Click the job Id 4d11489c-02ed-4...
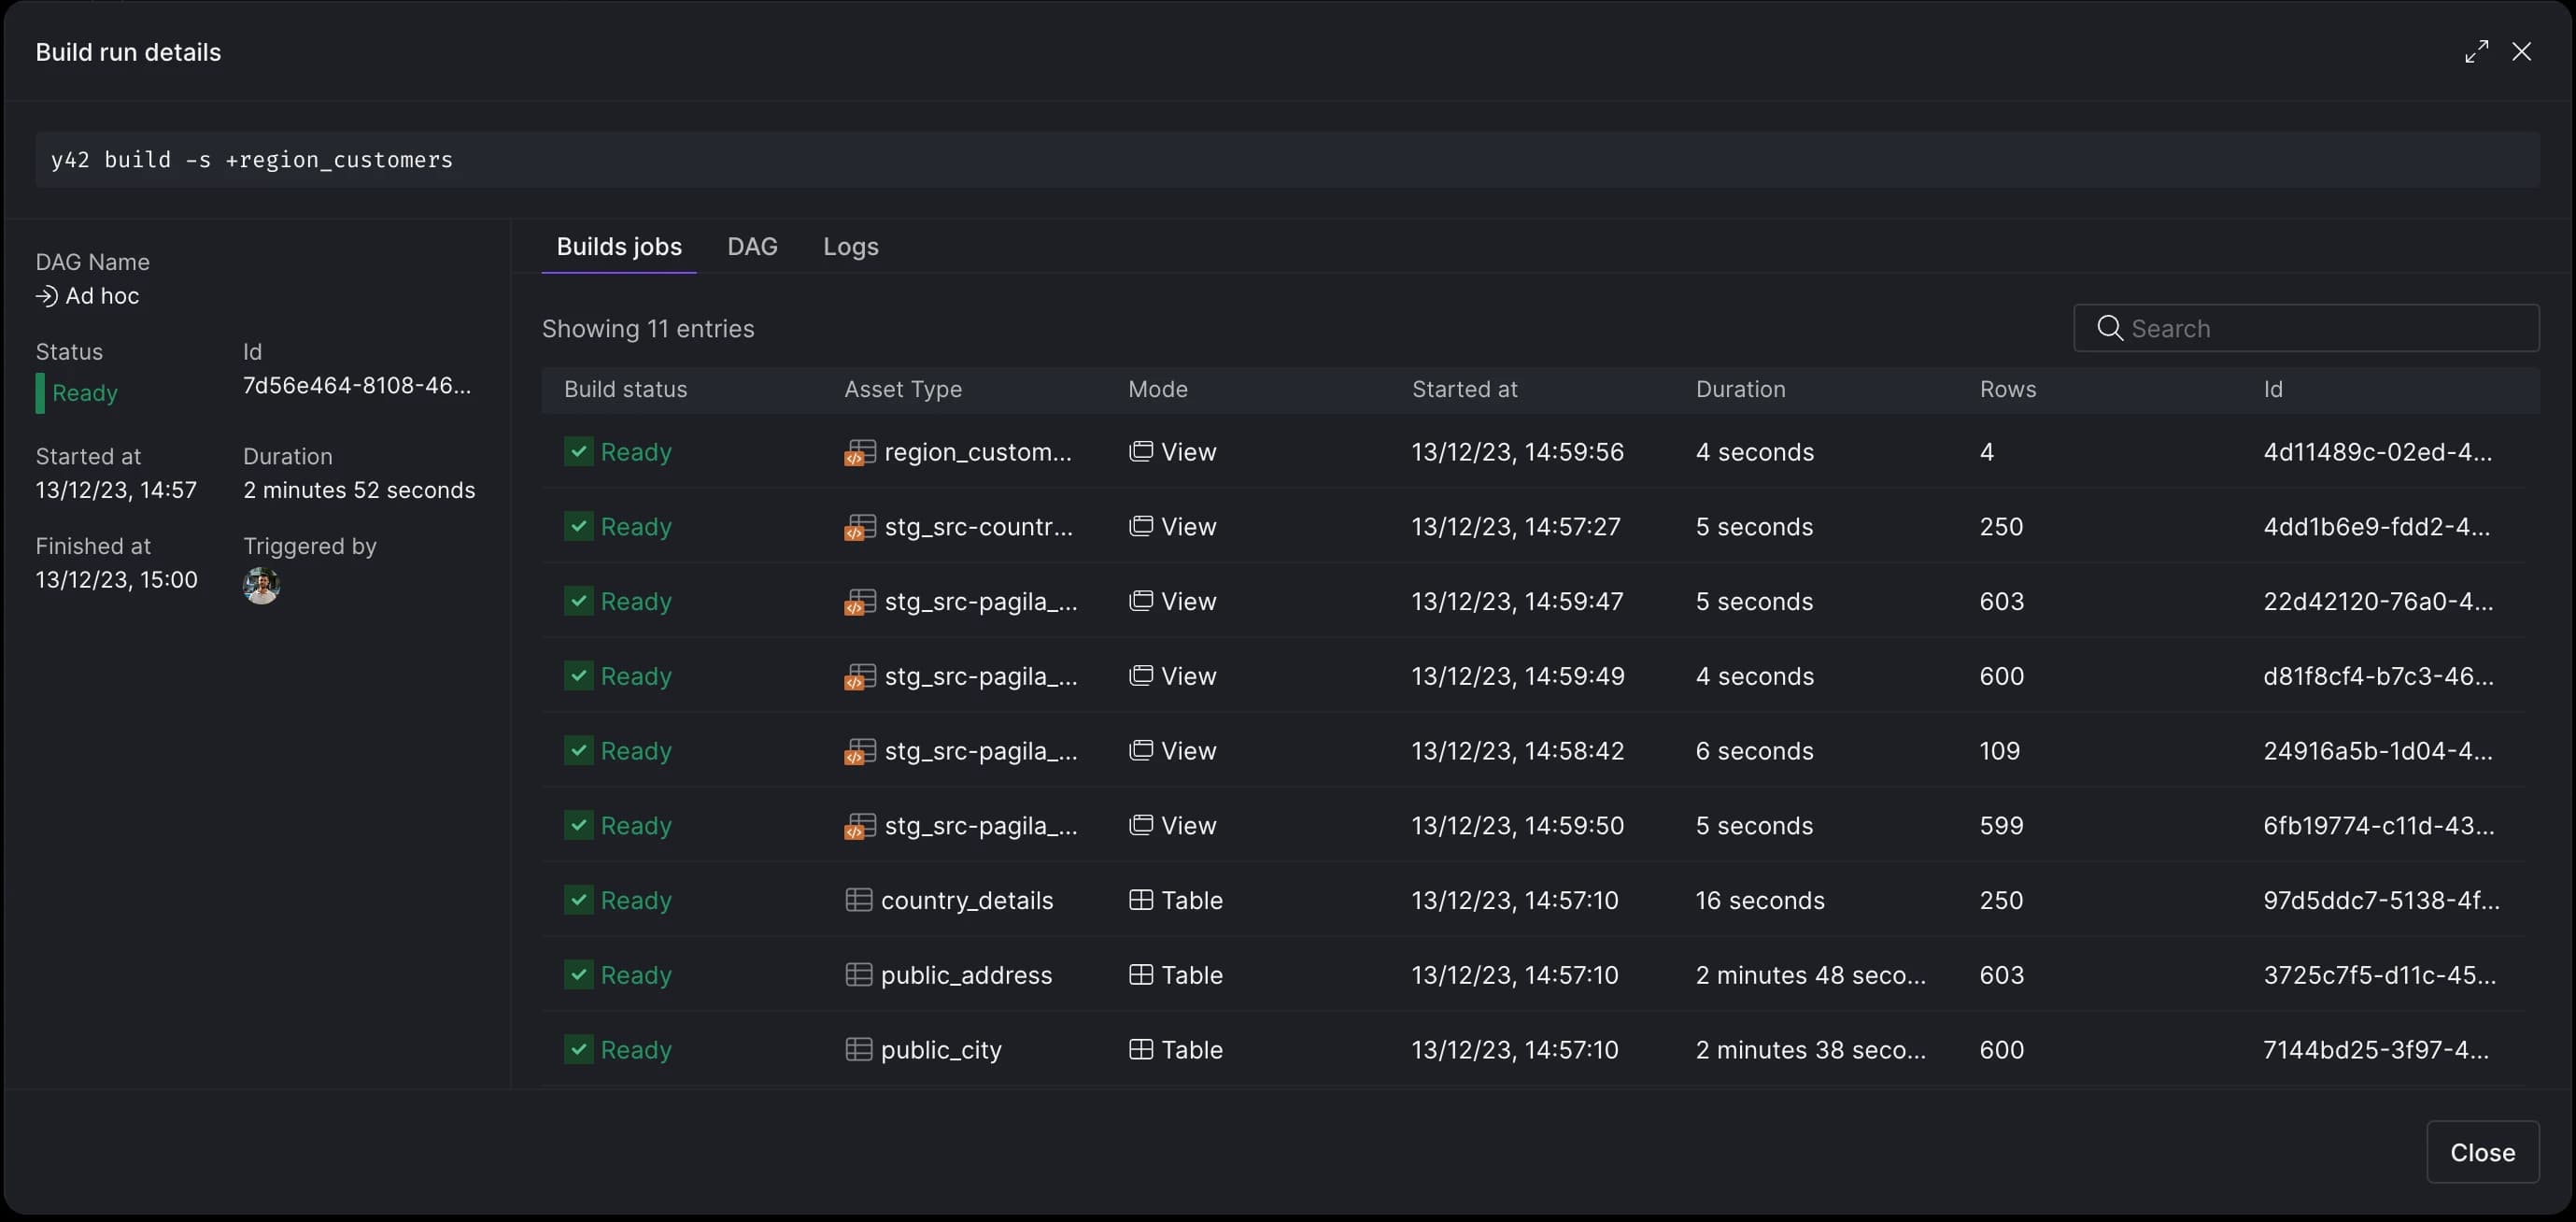 pyautogui.click(x=2377, y=452)
